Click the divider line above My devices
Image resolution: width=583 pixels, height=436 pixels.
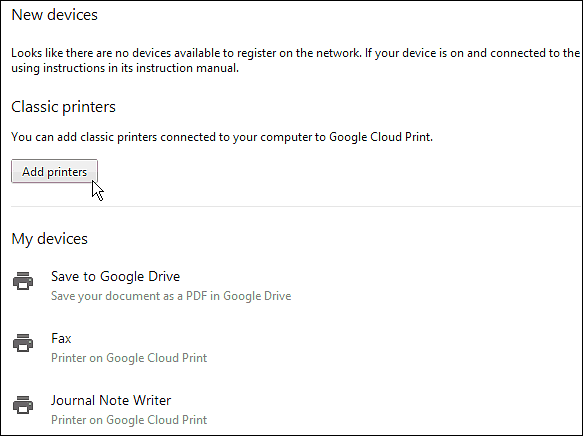(x=296, y=206)
